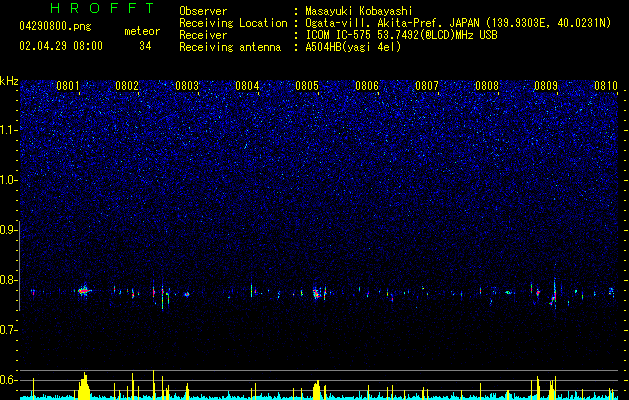Click the 0810 time marker
The height and width of the screenshot is (400, 629).
pos(606,86)
